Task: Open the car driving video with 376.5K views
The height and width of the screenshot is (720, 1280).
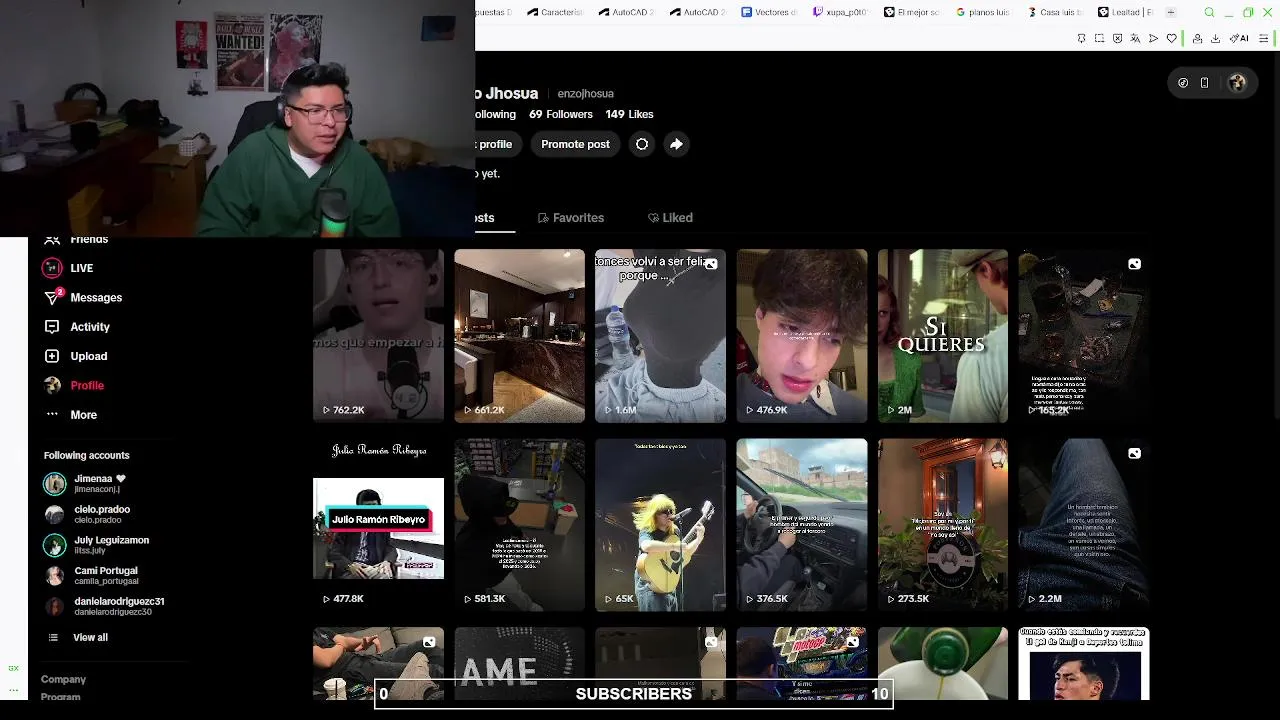Action: [802, 525]
